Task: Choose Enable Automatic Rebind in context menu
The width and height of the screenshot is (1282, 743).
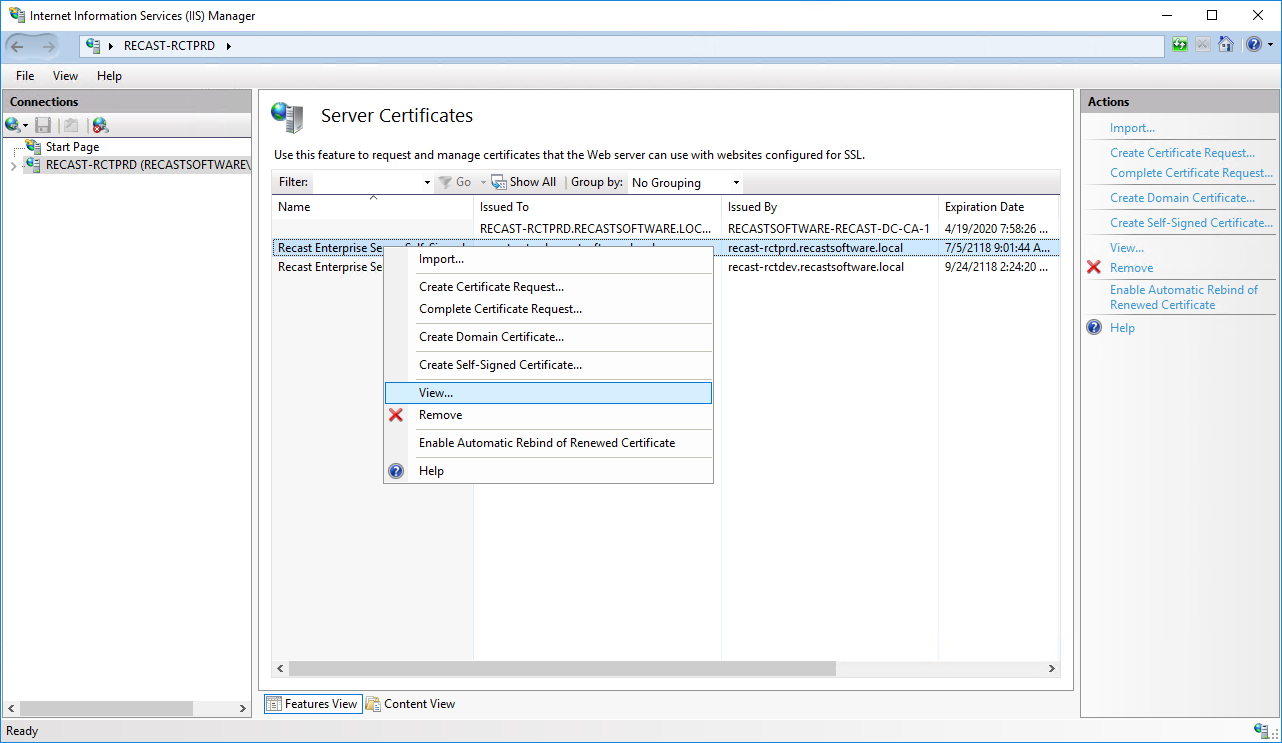Action: click(548, 443)
